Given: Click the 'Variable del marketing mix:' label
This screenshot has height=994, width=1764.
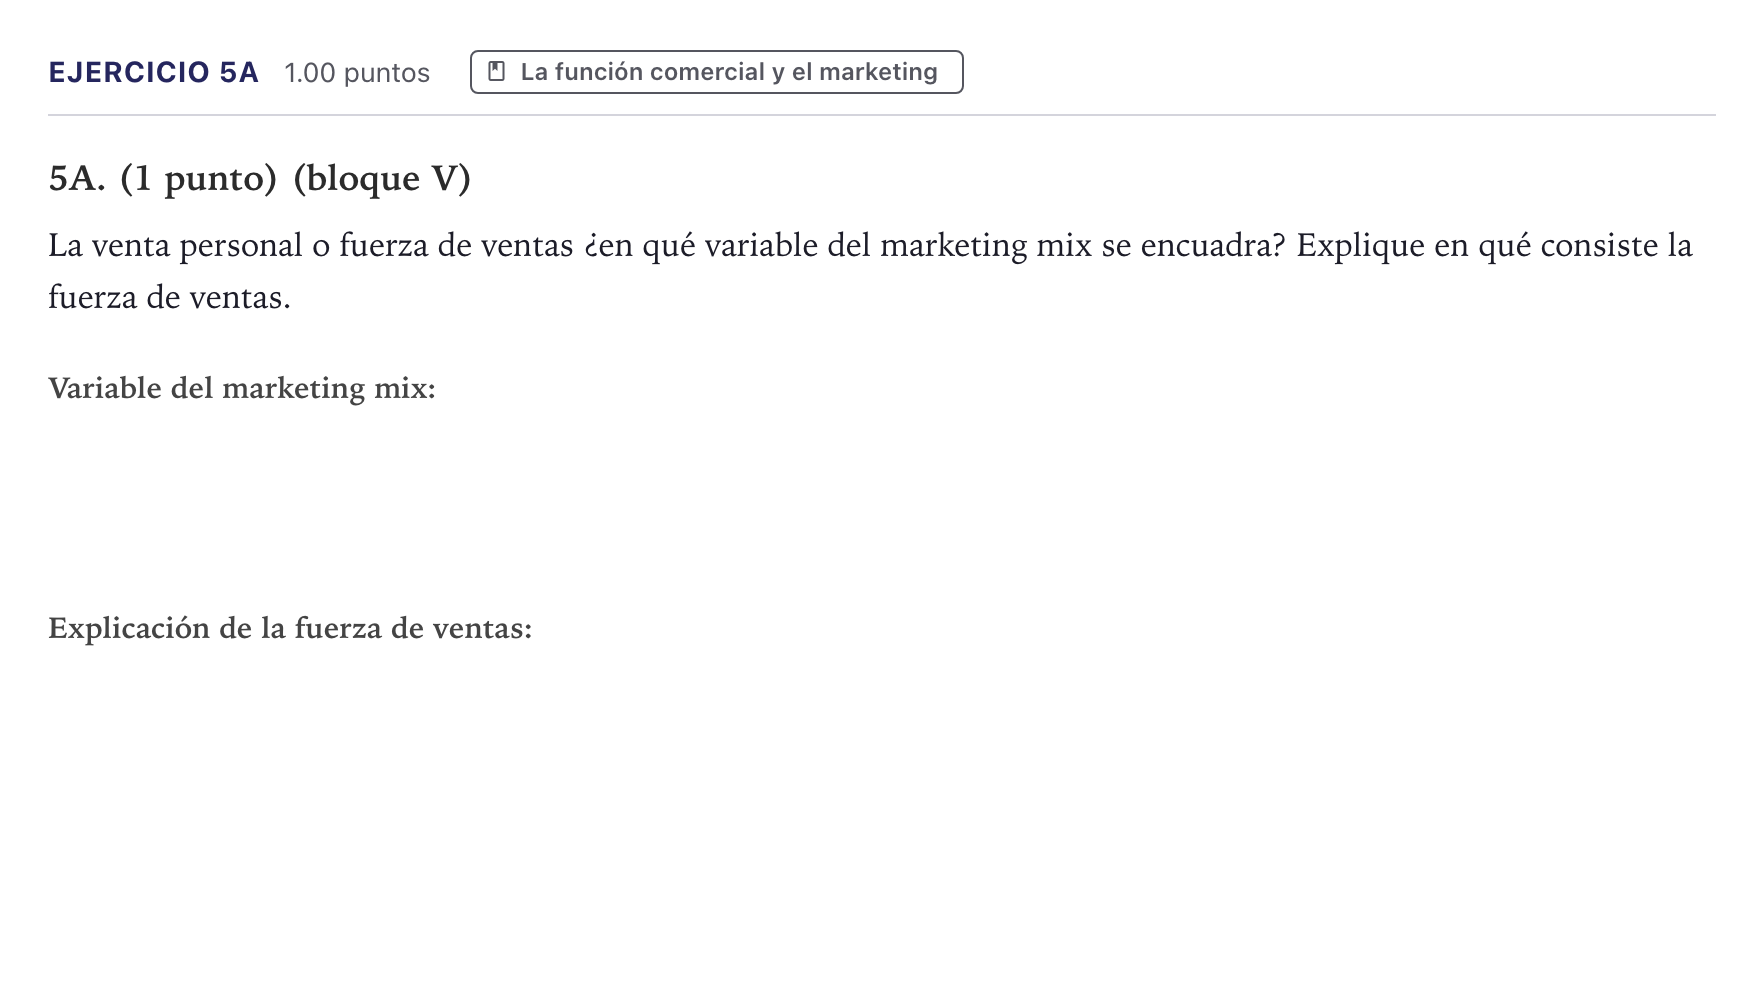Looking at the screenshot, I should [242, 388].
